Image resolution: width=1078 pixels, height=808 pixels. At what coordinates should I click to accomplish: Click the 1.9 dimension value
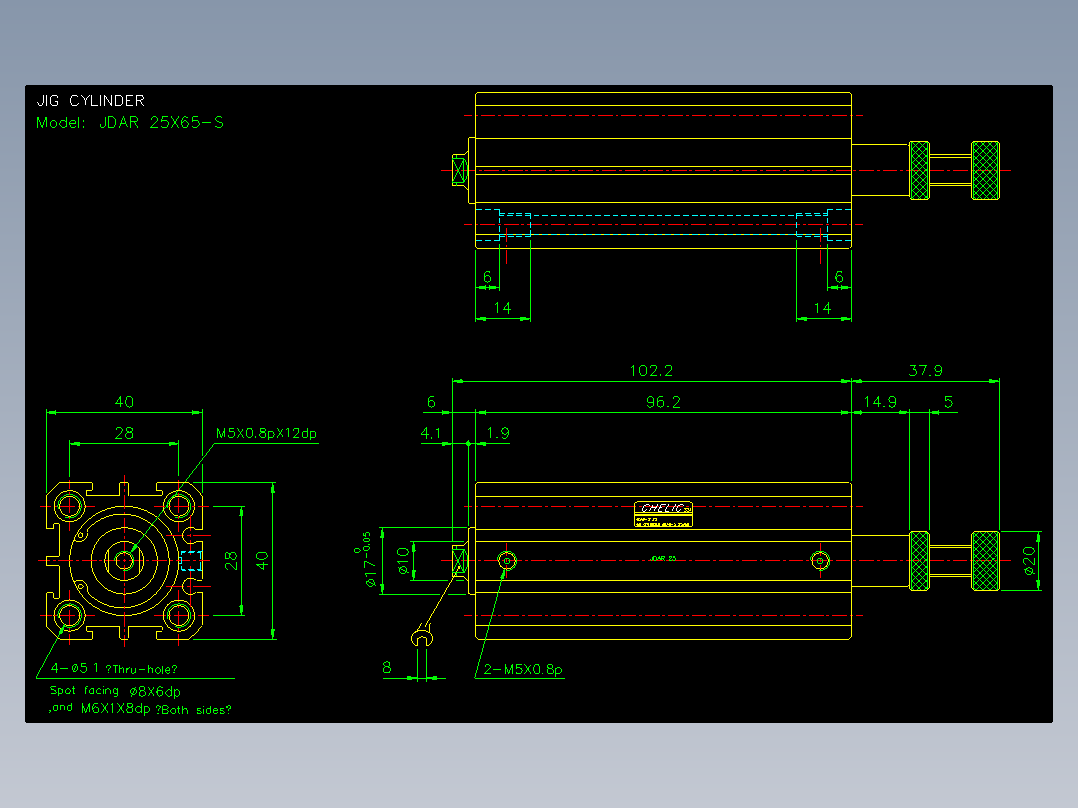click(498, 433)
